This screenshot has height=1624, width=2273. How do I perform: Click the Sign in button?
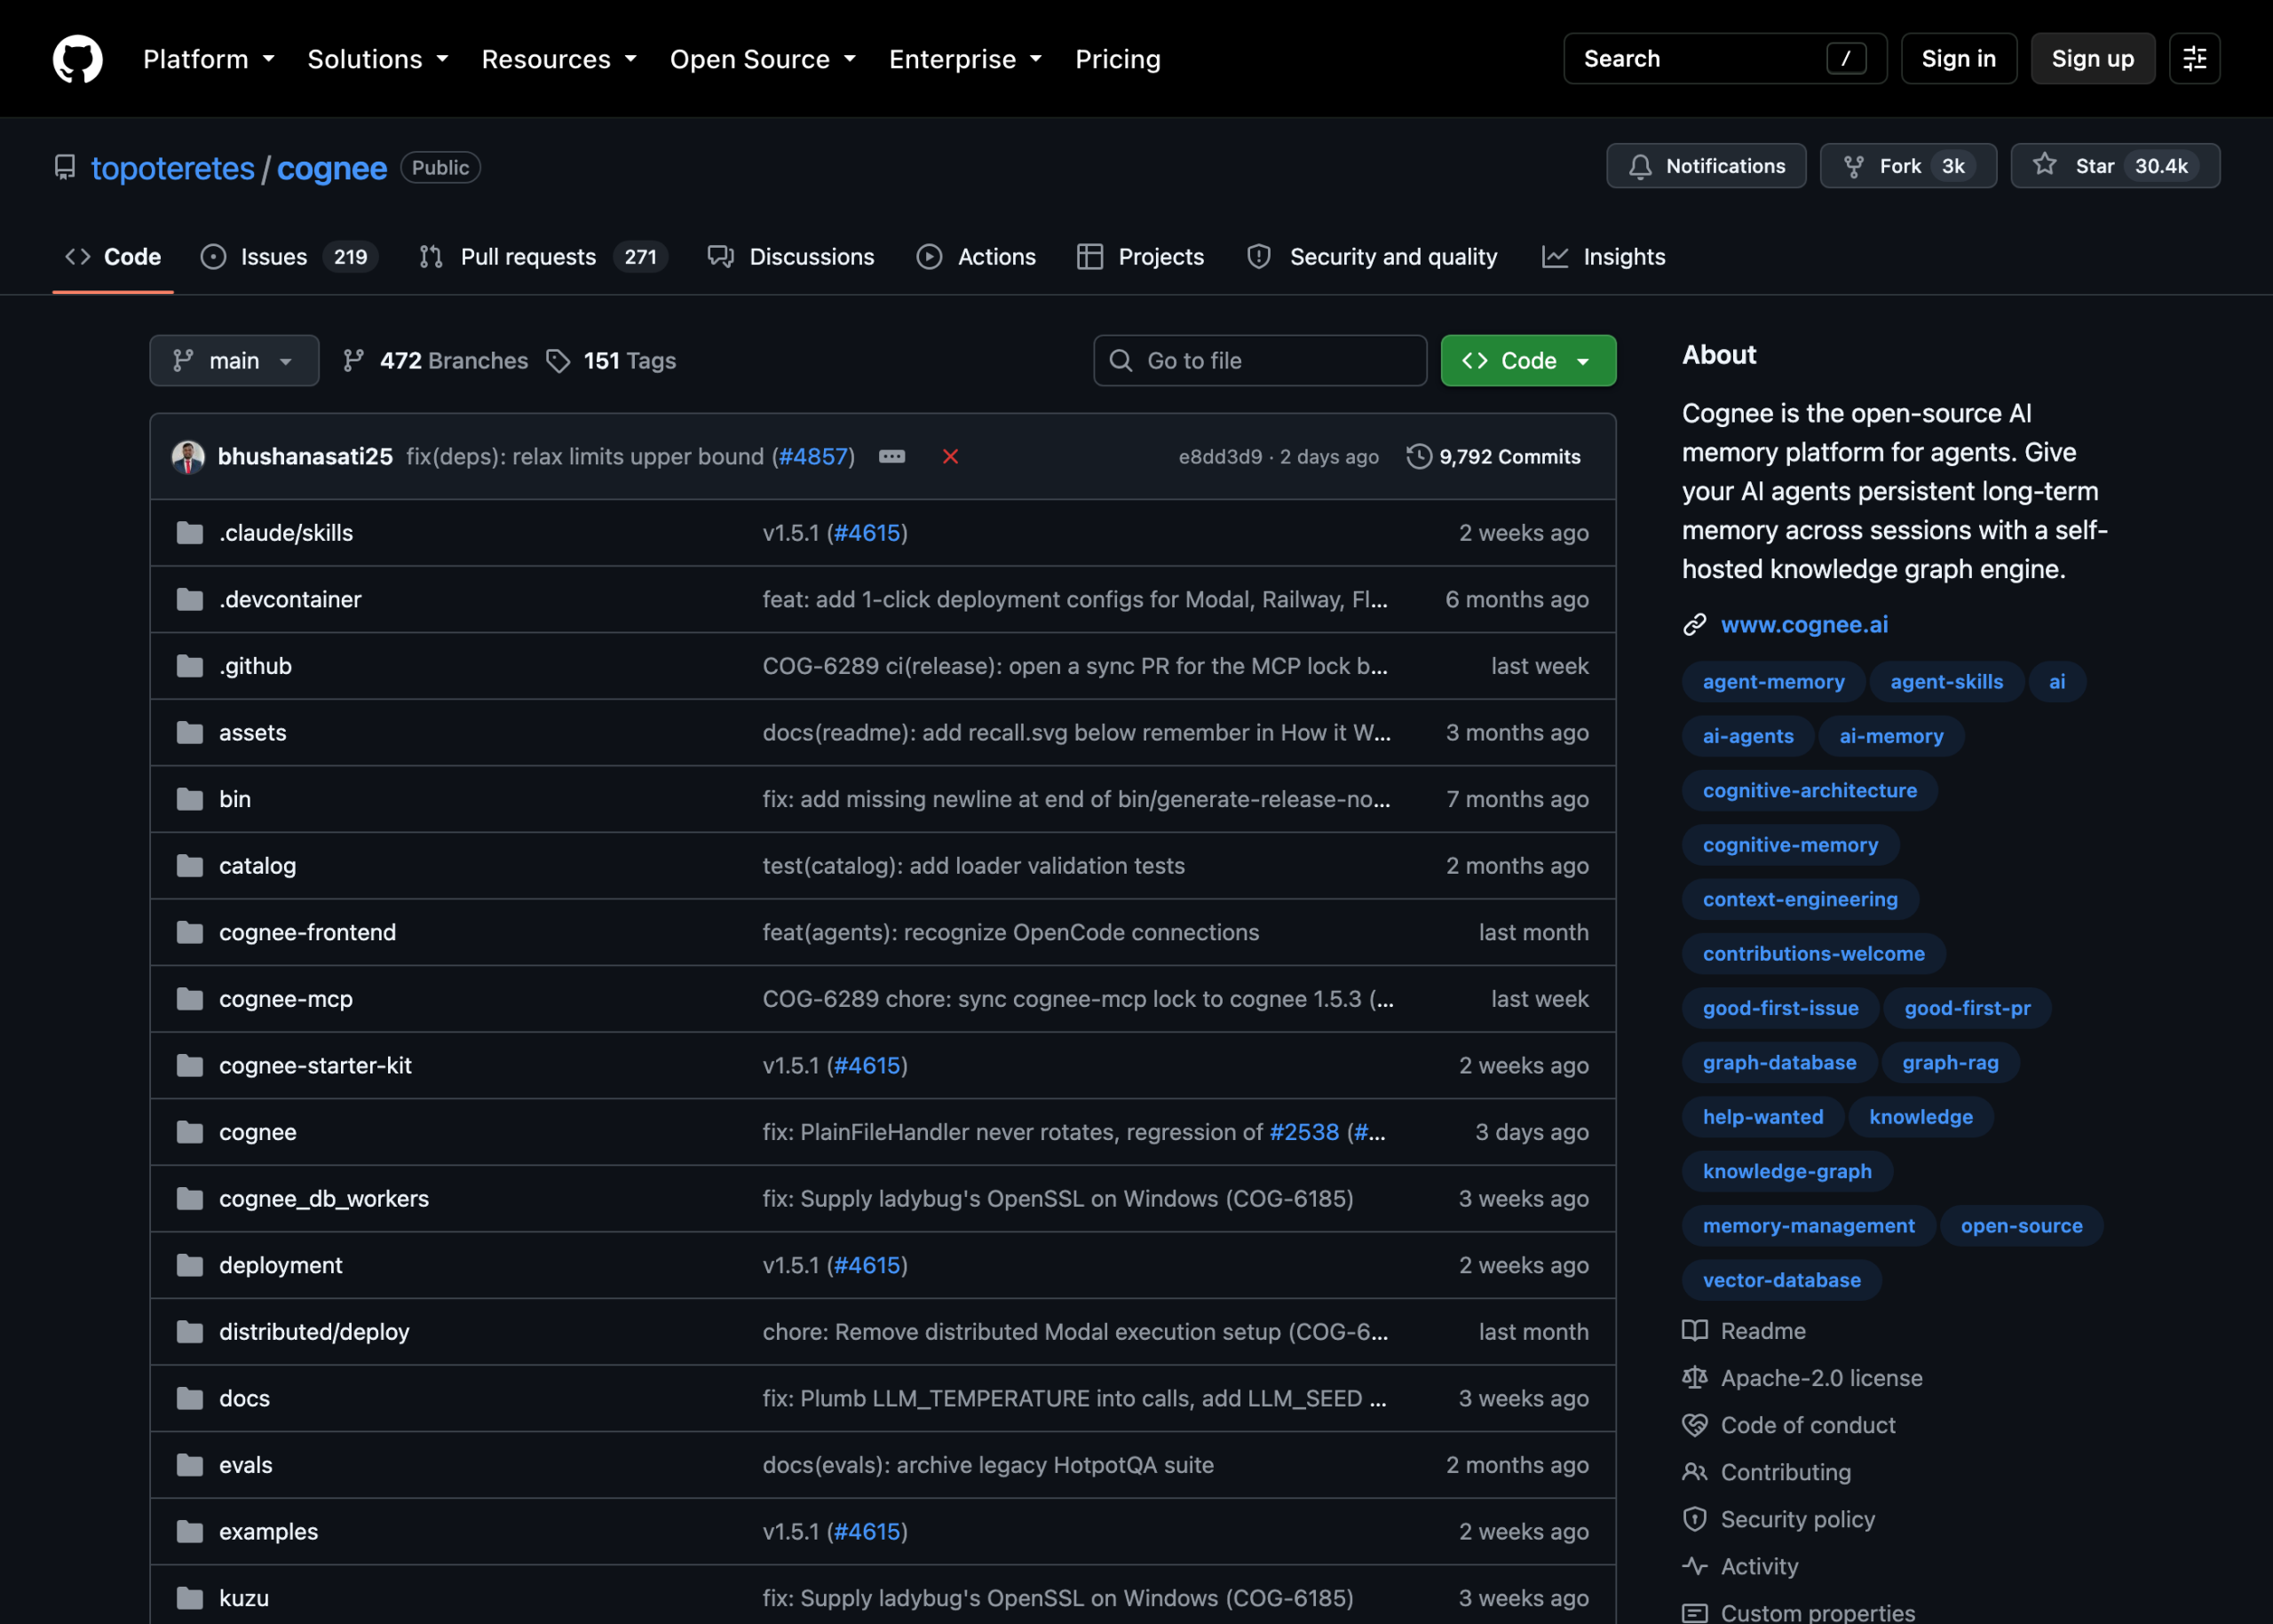(1958, 59)
